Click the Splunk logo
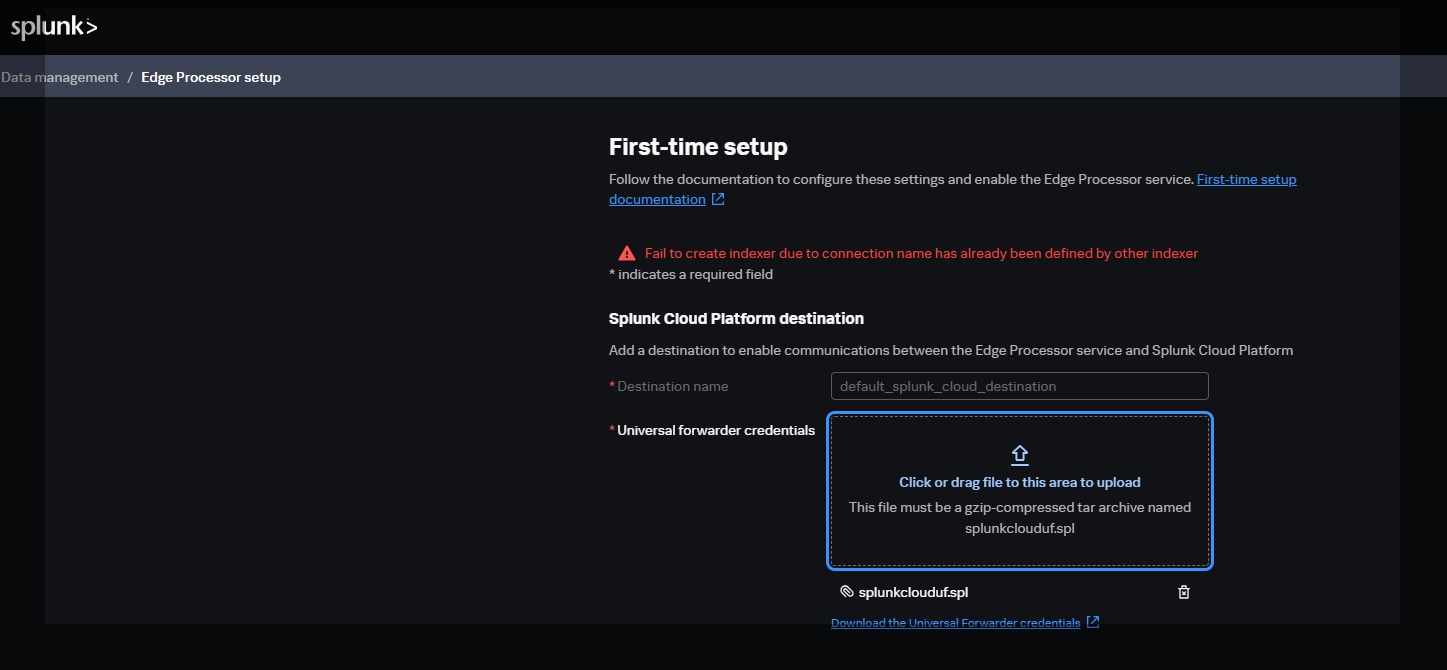This screenshot has height=670, width=1447. pyautogui.click(x=54, y=28)
